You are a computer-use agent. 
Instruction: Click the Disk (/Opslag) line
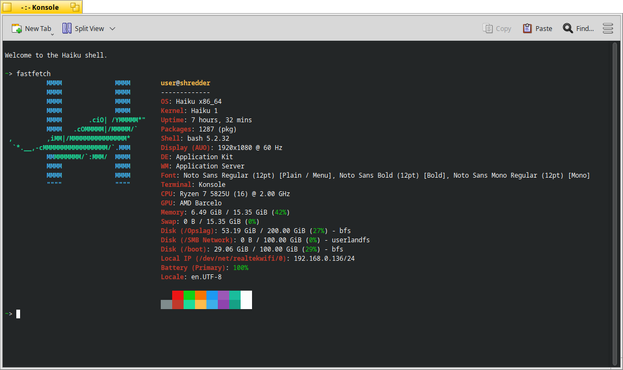pos(255,231)
